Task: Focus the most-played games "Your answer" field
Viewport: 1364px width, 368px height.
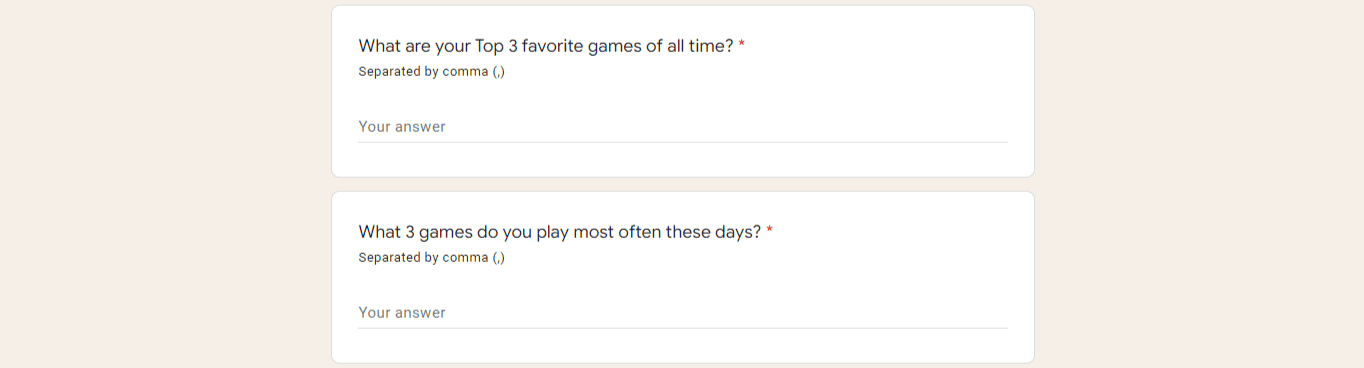Action: click(682, 313)
